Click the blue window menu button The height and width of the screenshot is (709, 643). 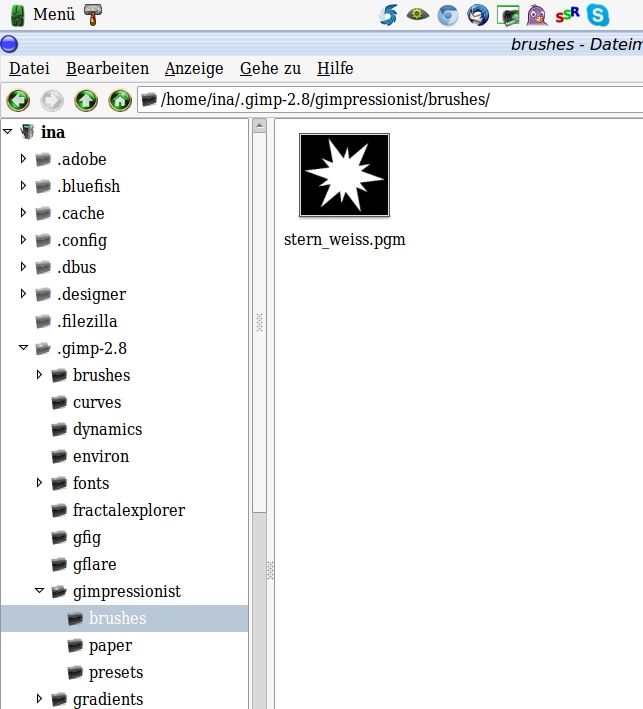coord(9,44)
